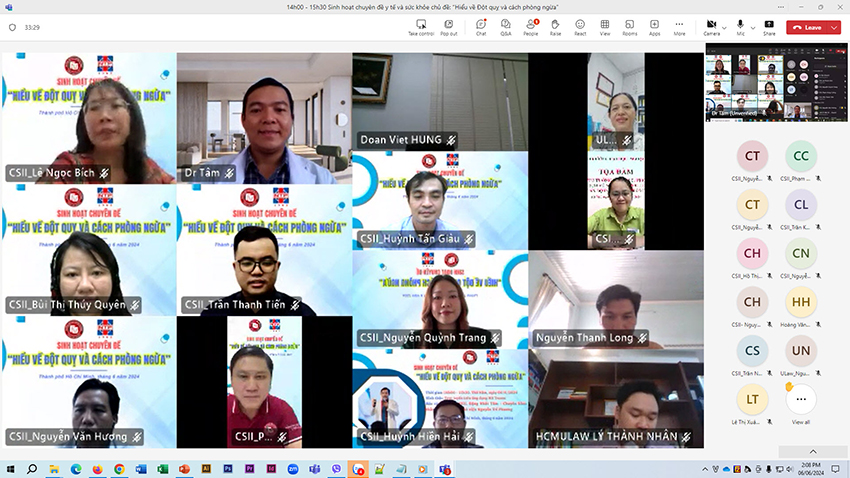Open Excel from taskbar
This screenshot has width=850, height=478.
pos(163,469)
